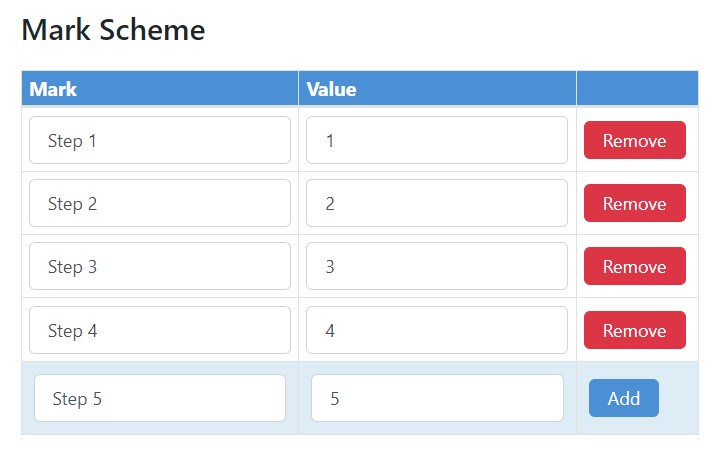This screenshot has height=454, width=717.
Task: Remove the Step 1 row
Action: coord(635,140)
